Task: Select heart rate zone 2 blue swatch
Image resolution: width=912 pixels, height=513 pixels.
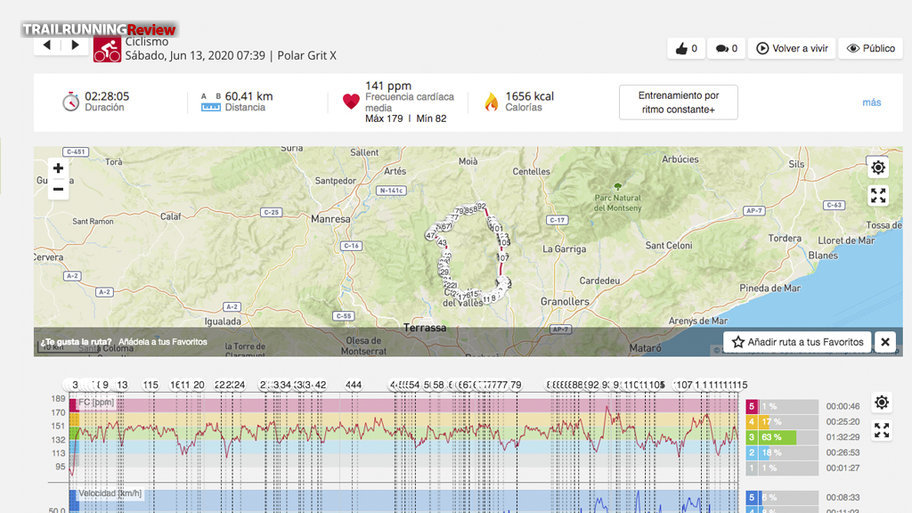Action: click(751, 453)
